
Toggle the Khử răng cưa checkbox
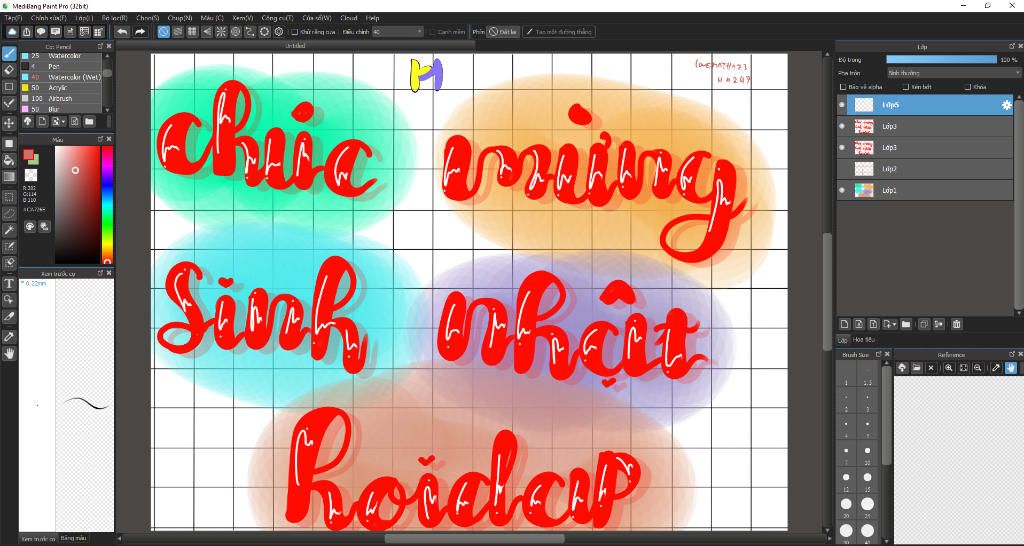coord(295,31)
